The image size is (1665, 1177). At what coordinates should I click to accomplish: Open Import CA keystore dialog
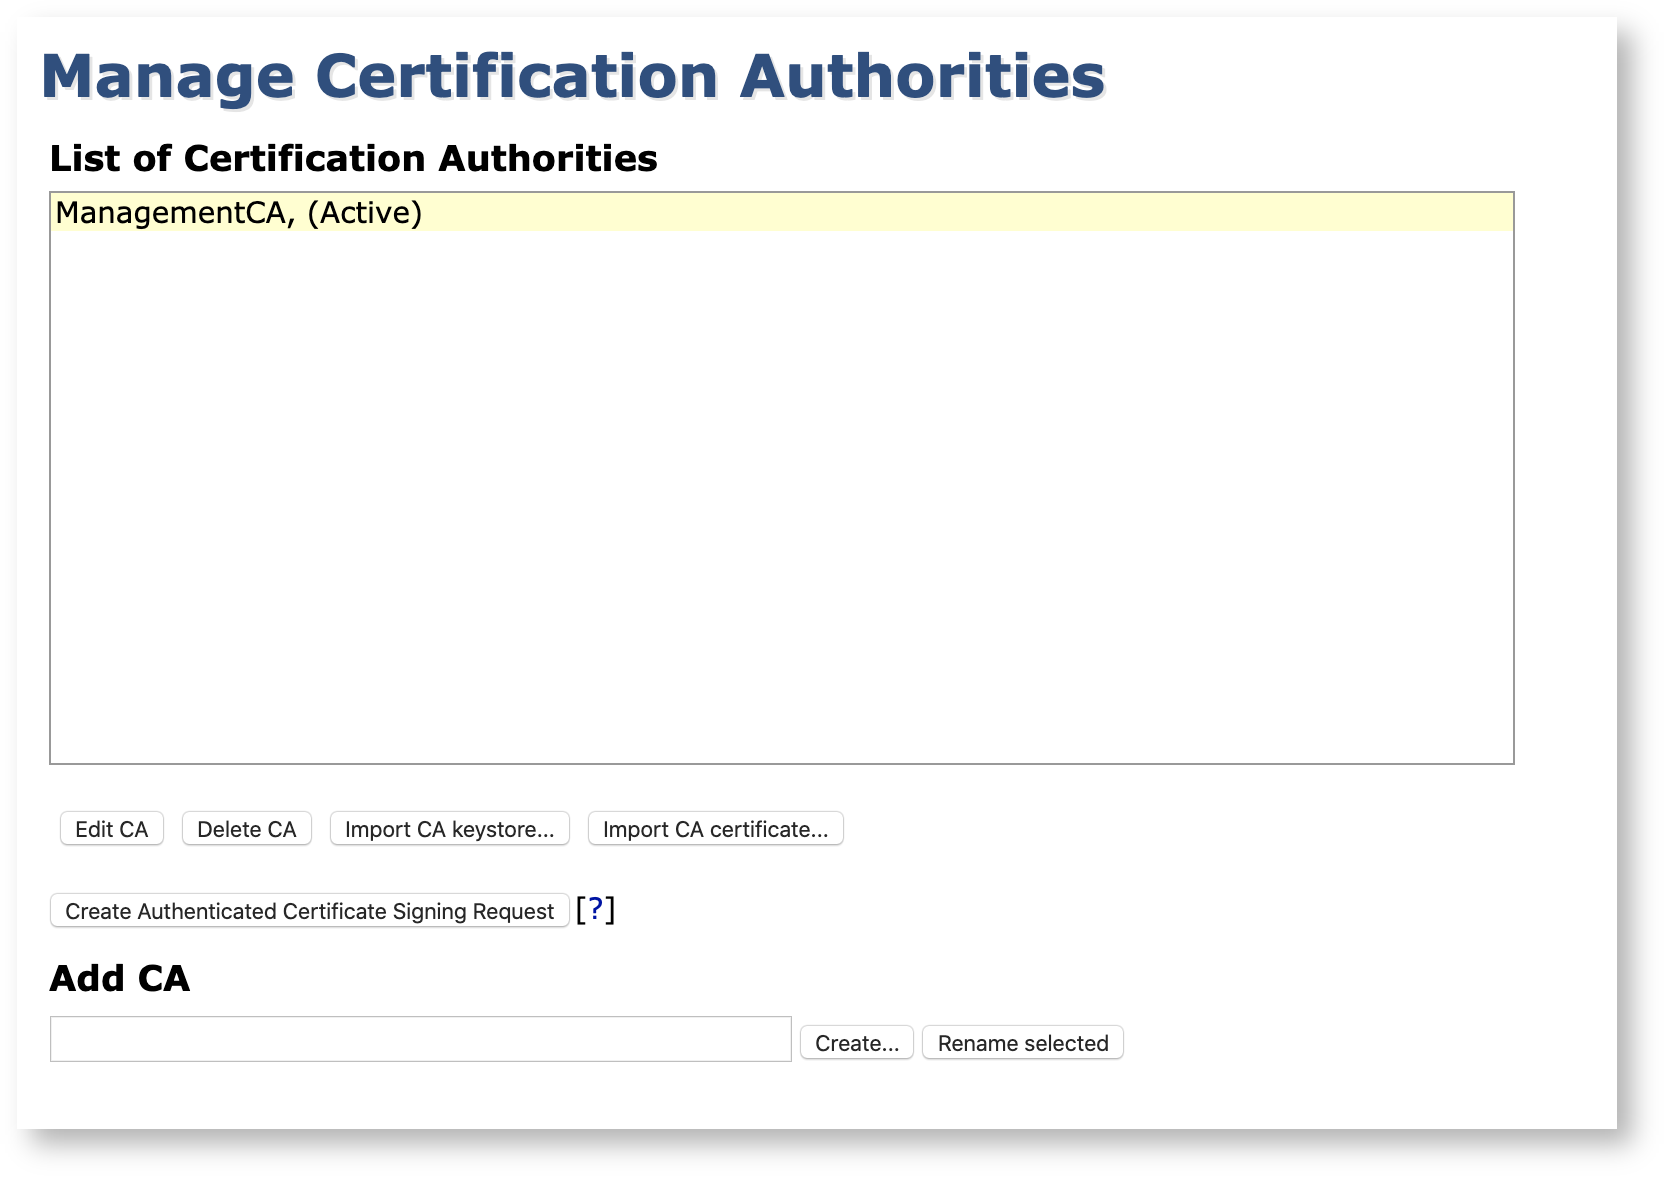coord(449,829)
